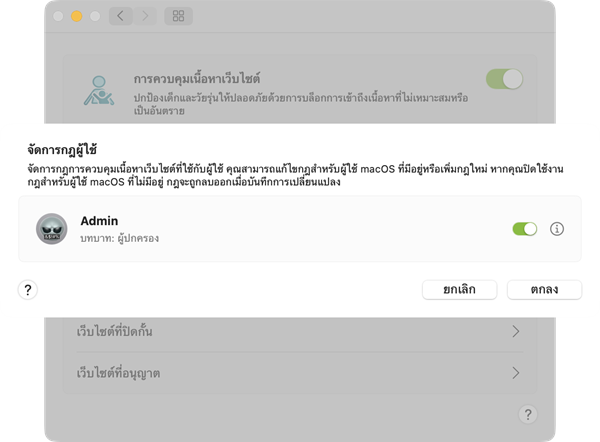This screenshot has width=600, height=442.
Task: Confirm with the ตกลง (OK) button
Action: point(544,290)
